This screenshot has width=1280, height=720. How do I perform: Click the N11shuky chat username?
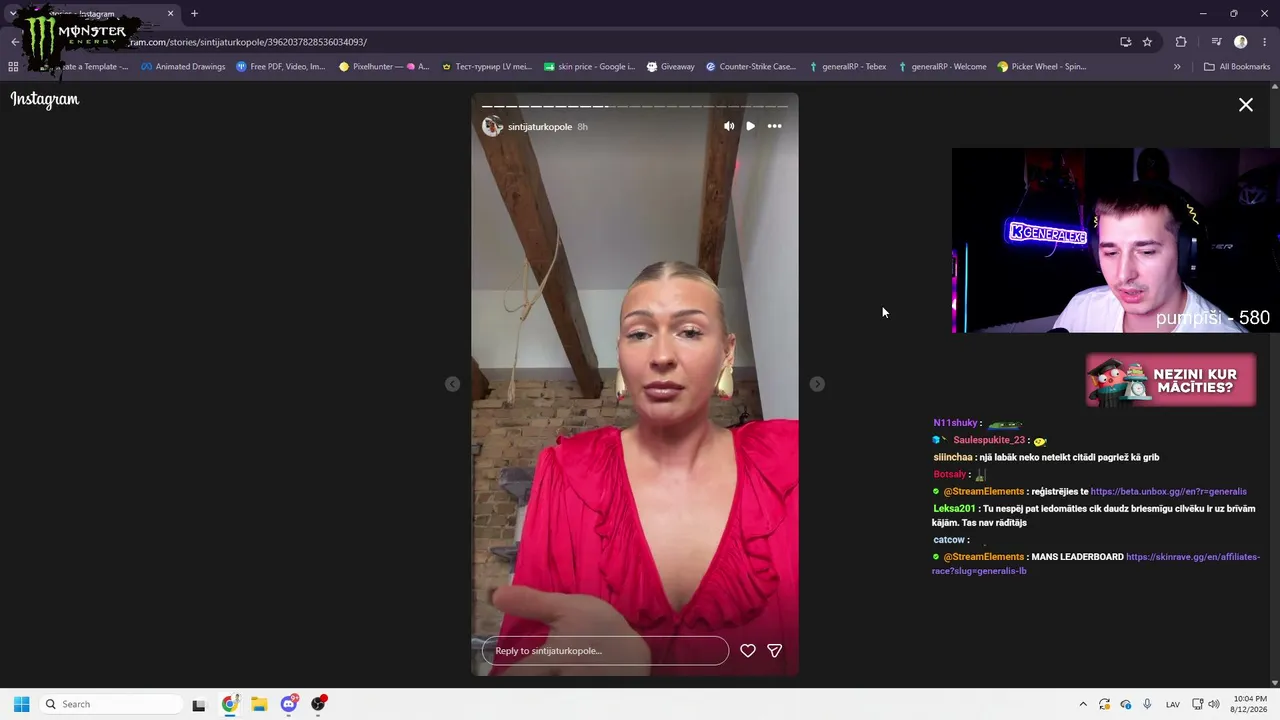coord(955,423)
